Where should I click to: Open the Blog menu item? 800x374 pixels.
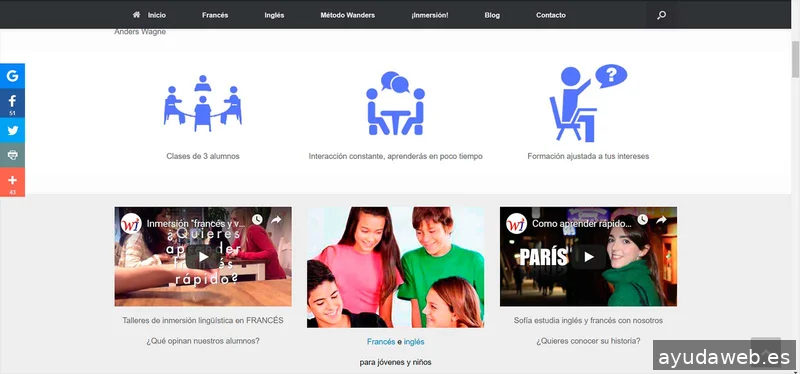(x=492, y=15)
